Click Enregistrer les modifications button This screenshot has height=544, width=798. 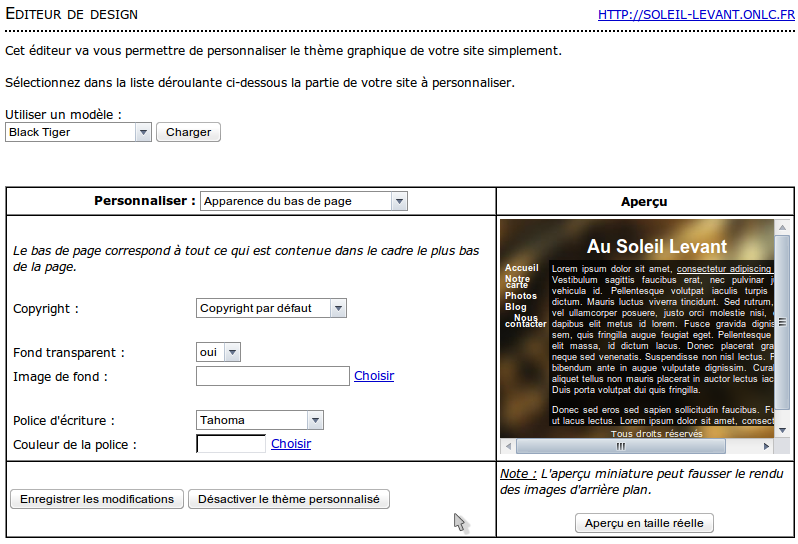click(97, 499)
